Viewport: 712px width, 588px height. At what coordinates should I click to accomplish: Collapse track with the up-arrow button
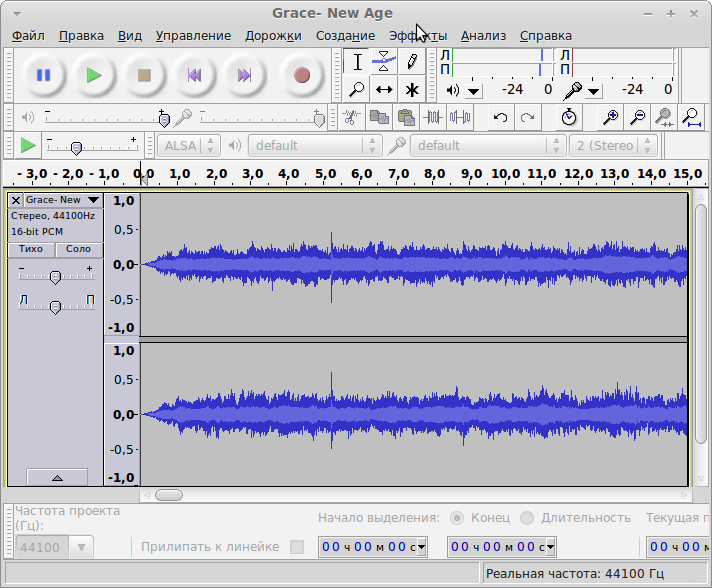[57, 478]
